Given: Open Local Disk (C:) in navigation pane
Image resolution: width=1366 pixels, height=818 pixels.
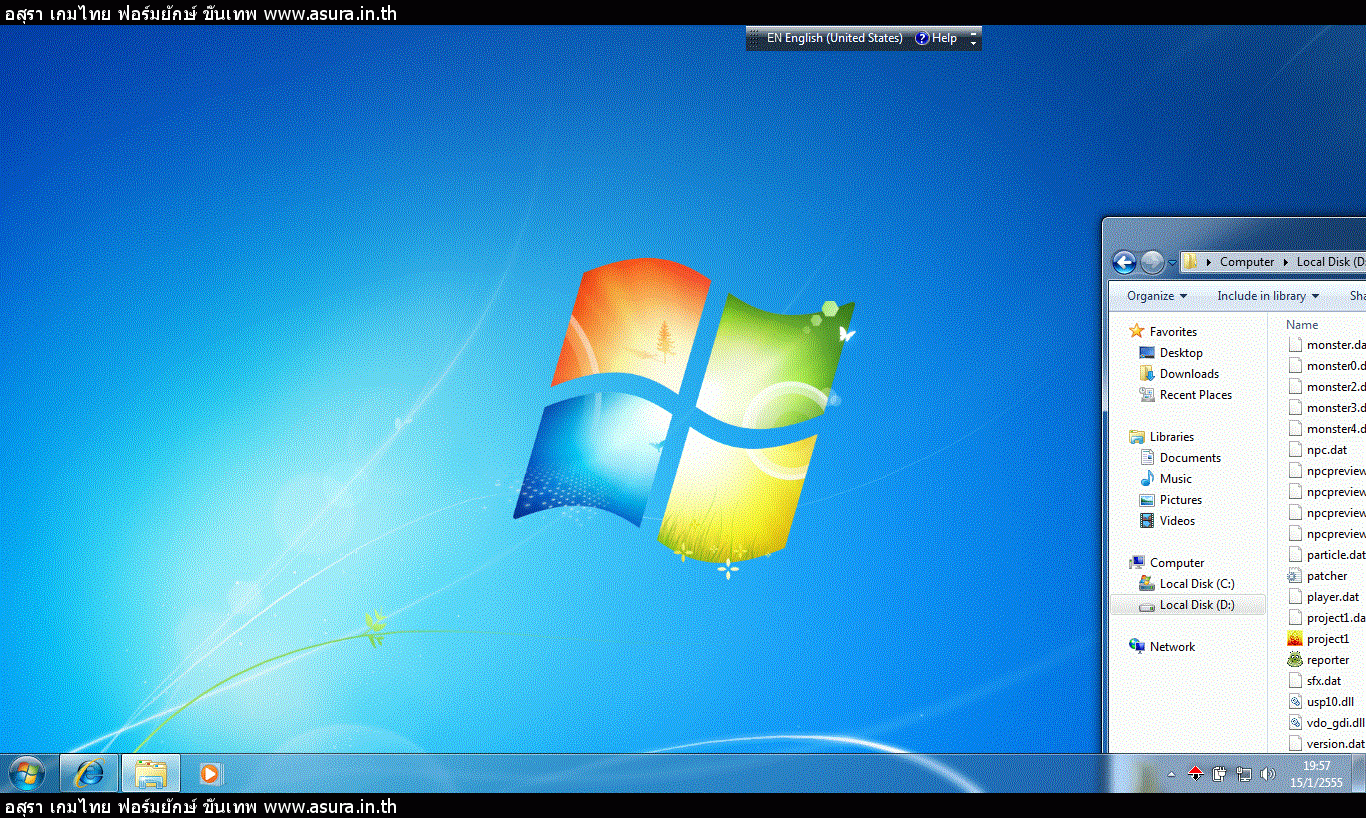Looking at the screenshot, I should pyautogui.click(x=1196, y=584).
